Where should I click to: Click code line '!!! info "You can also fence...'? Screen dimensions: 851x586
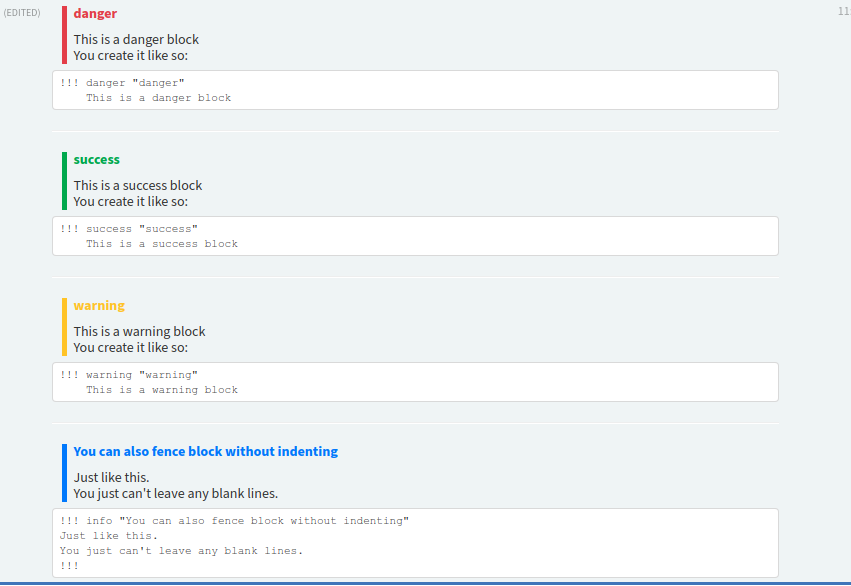(x=234, y=521)
